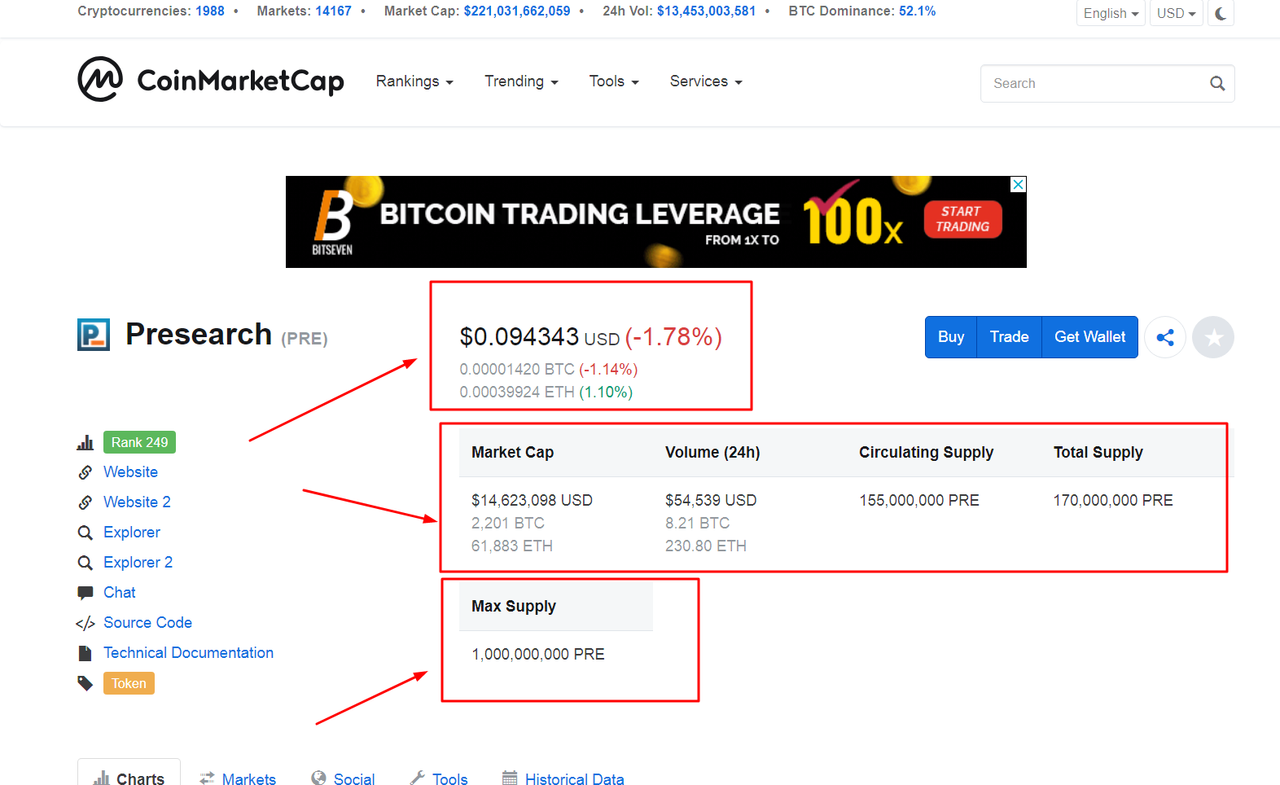Open the Chat link
The height and width of the screenshot is (785, 1280).
[x=120, y=593]
